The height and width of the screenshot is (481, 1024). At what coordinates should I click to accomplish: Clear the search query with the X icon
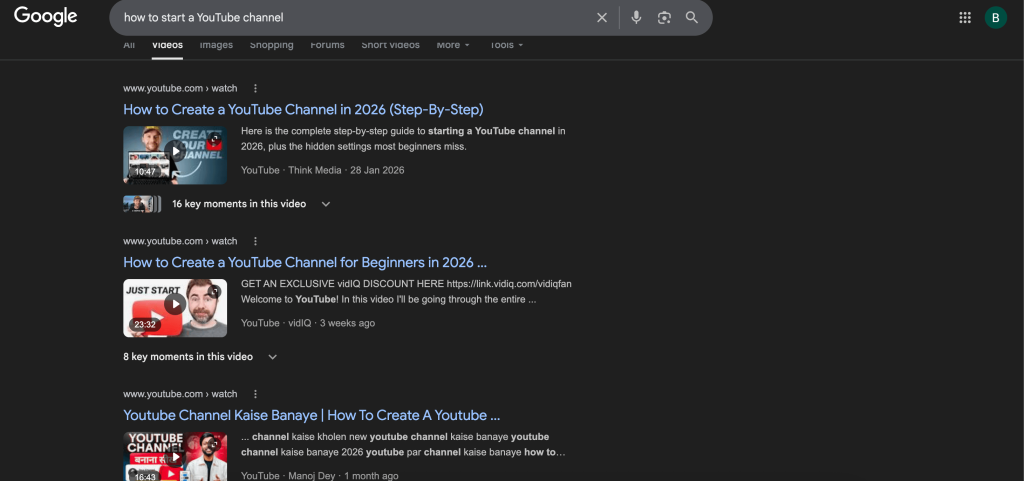602,18
